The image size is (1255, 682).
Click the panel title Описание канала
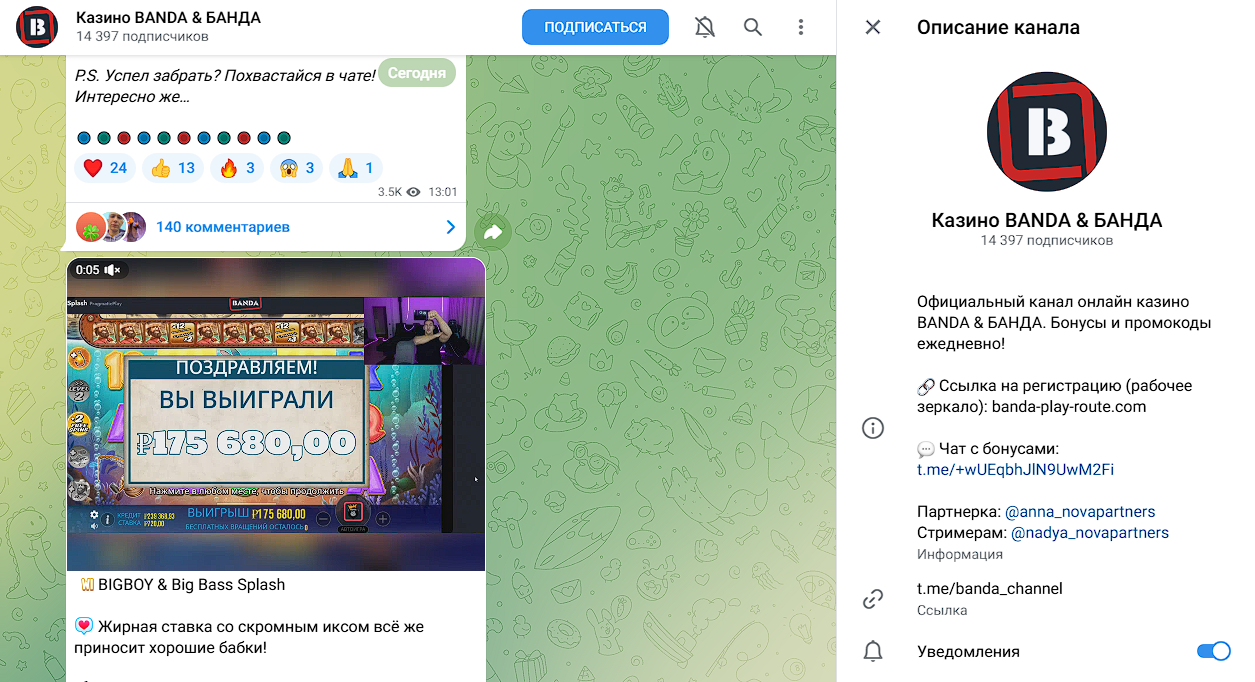998,27
